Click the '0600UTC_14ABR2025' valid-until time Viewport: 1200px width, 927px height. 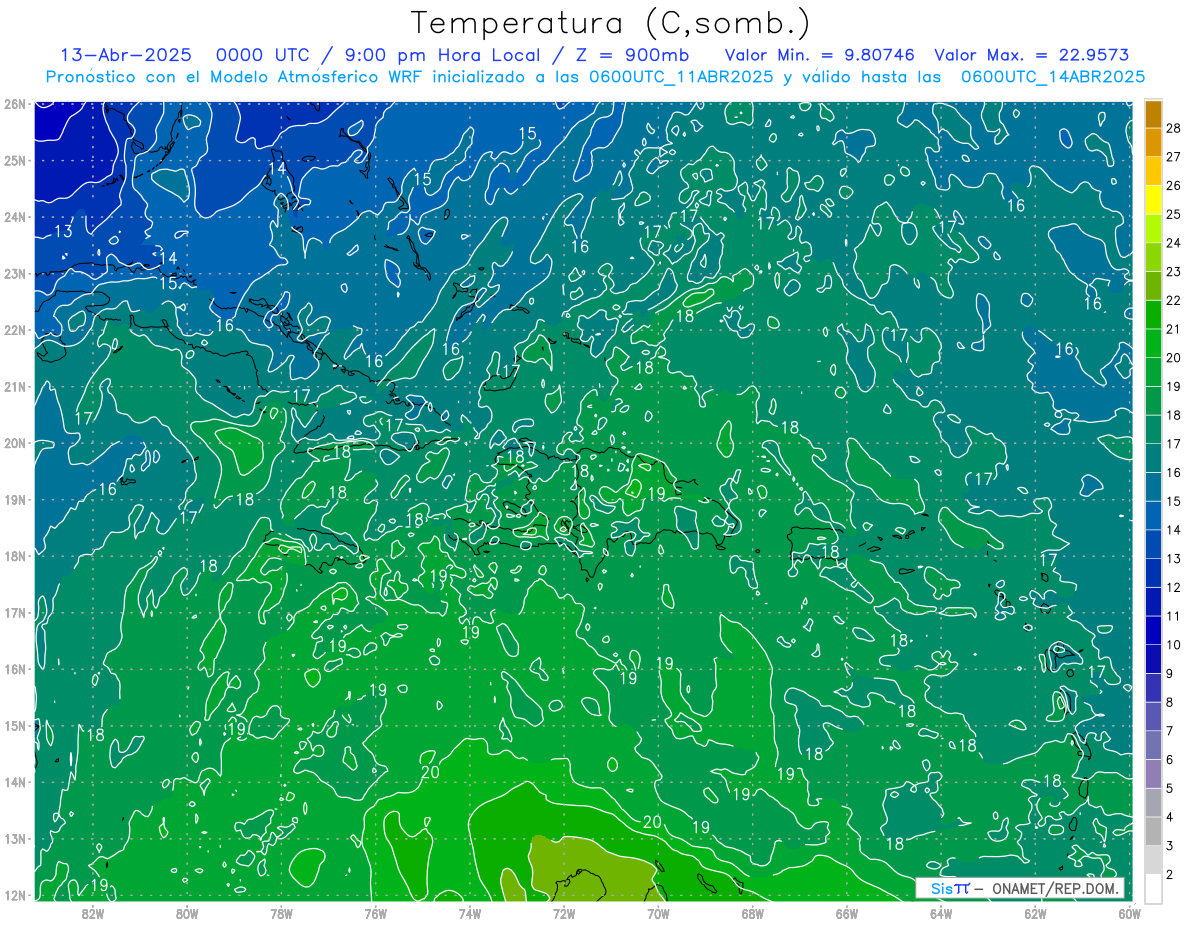click(1053, 76)
